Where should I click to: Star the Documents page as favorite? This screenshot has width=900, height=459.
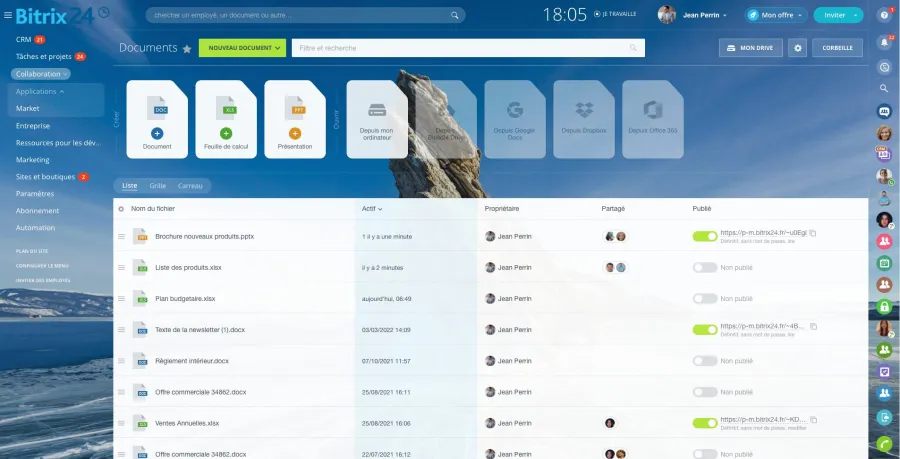click(x=187, y=49)
